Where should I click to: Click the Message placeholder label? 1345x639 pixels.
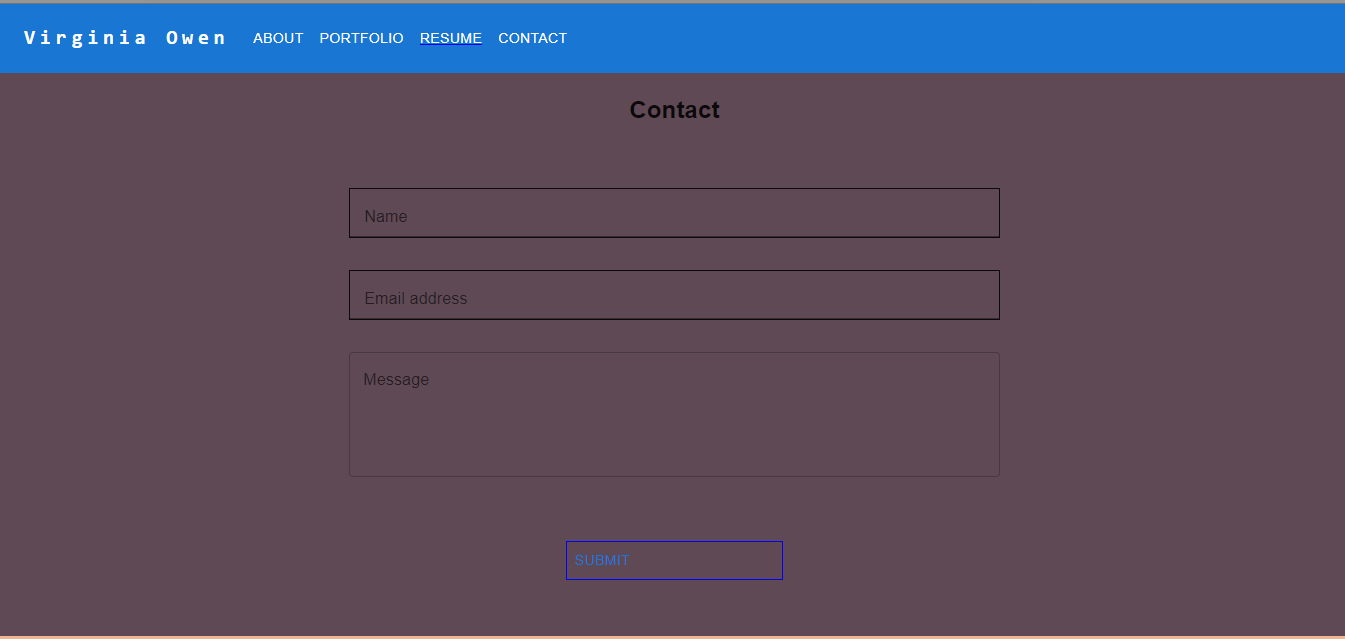click(x=396, y=379)
